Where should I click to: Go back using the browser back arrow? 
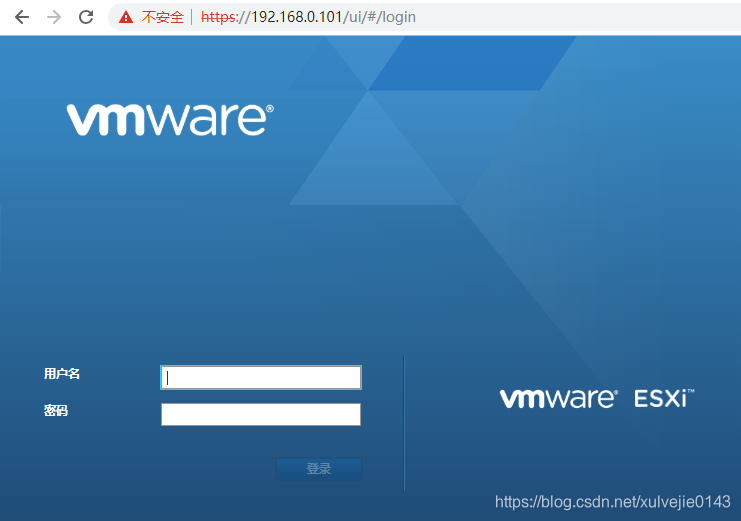point(22,17)
